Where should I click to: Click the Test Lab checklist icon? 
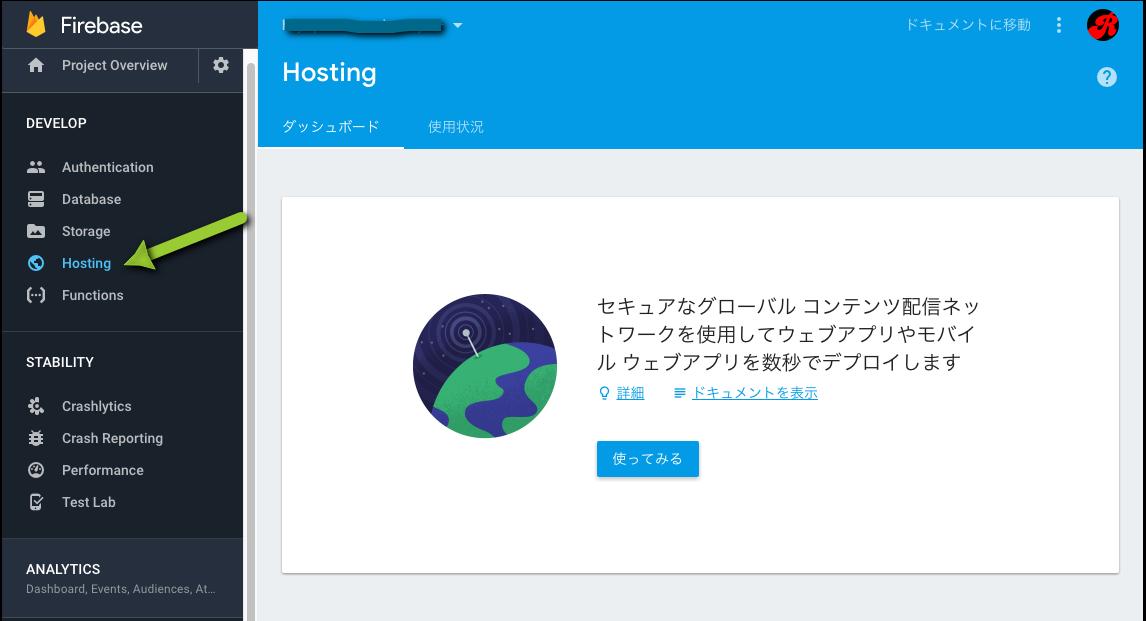[36, 502]
